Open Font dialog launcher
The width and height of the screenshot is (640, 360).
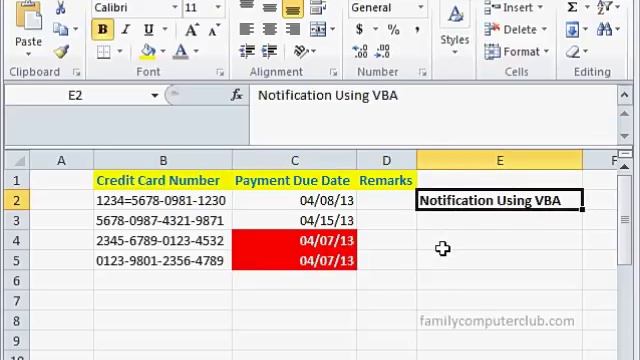point(220,72)
